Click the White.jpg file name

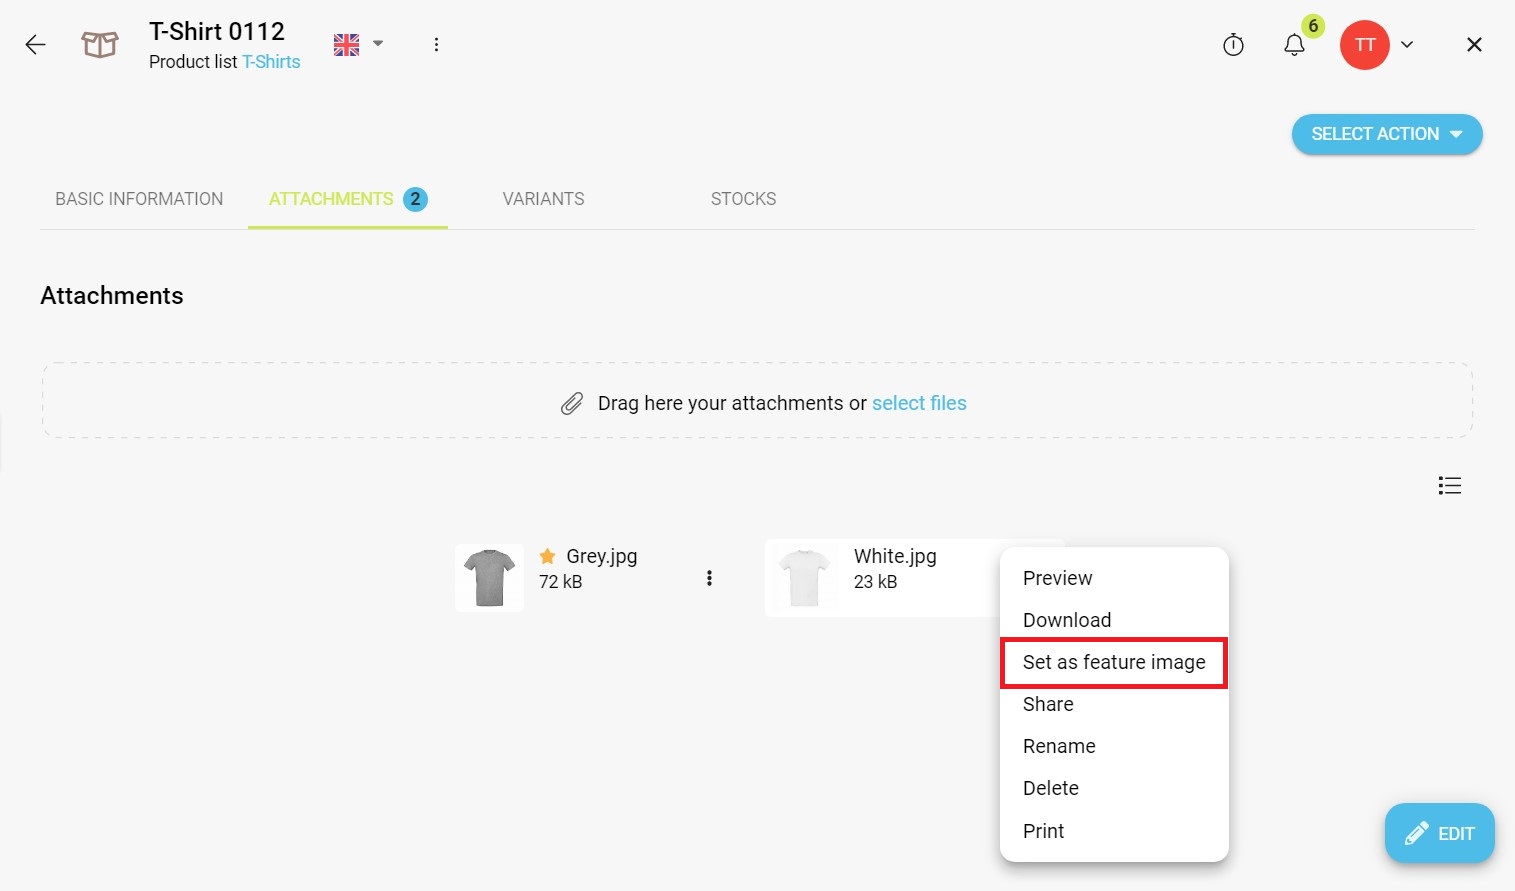(x=895, y=556)
